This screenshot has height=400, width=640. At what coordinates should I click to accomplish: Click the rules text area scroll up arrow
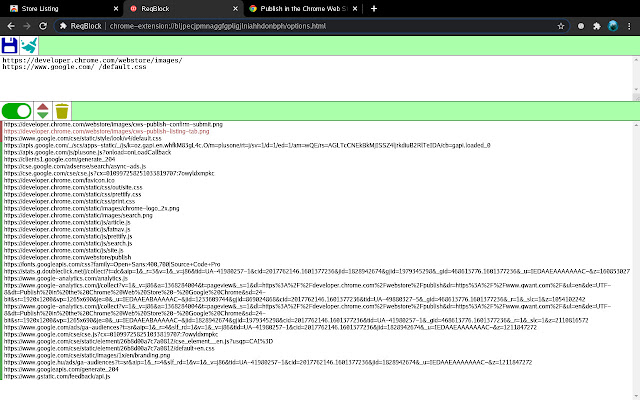636,60
